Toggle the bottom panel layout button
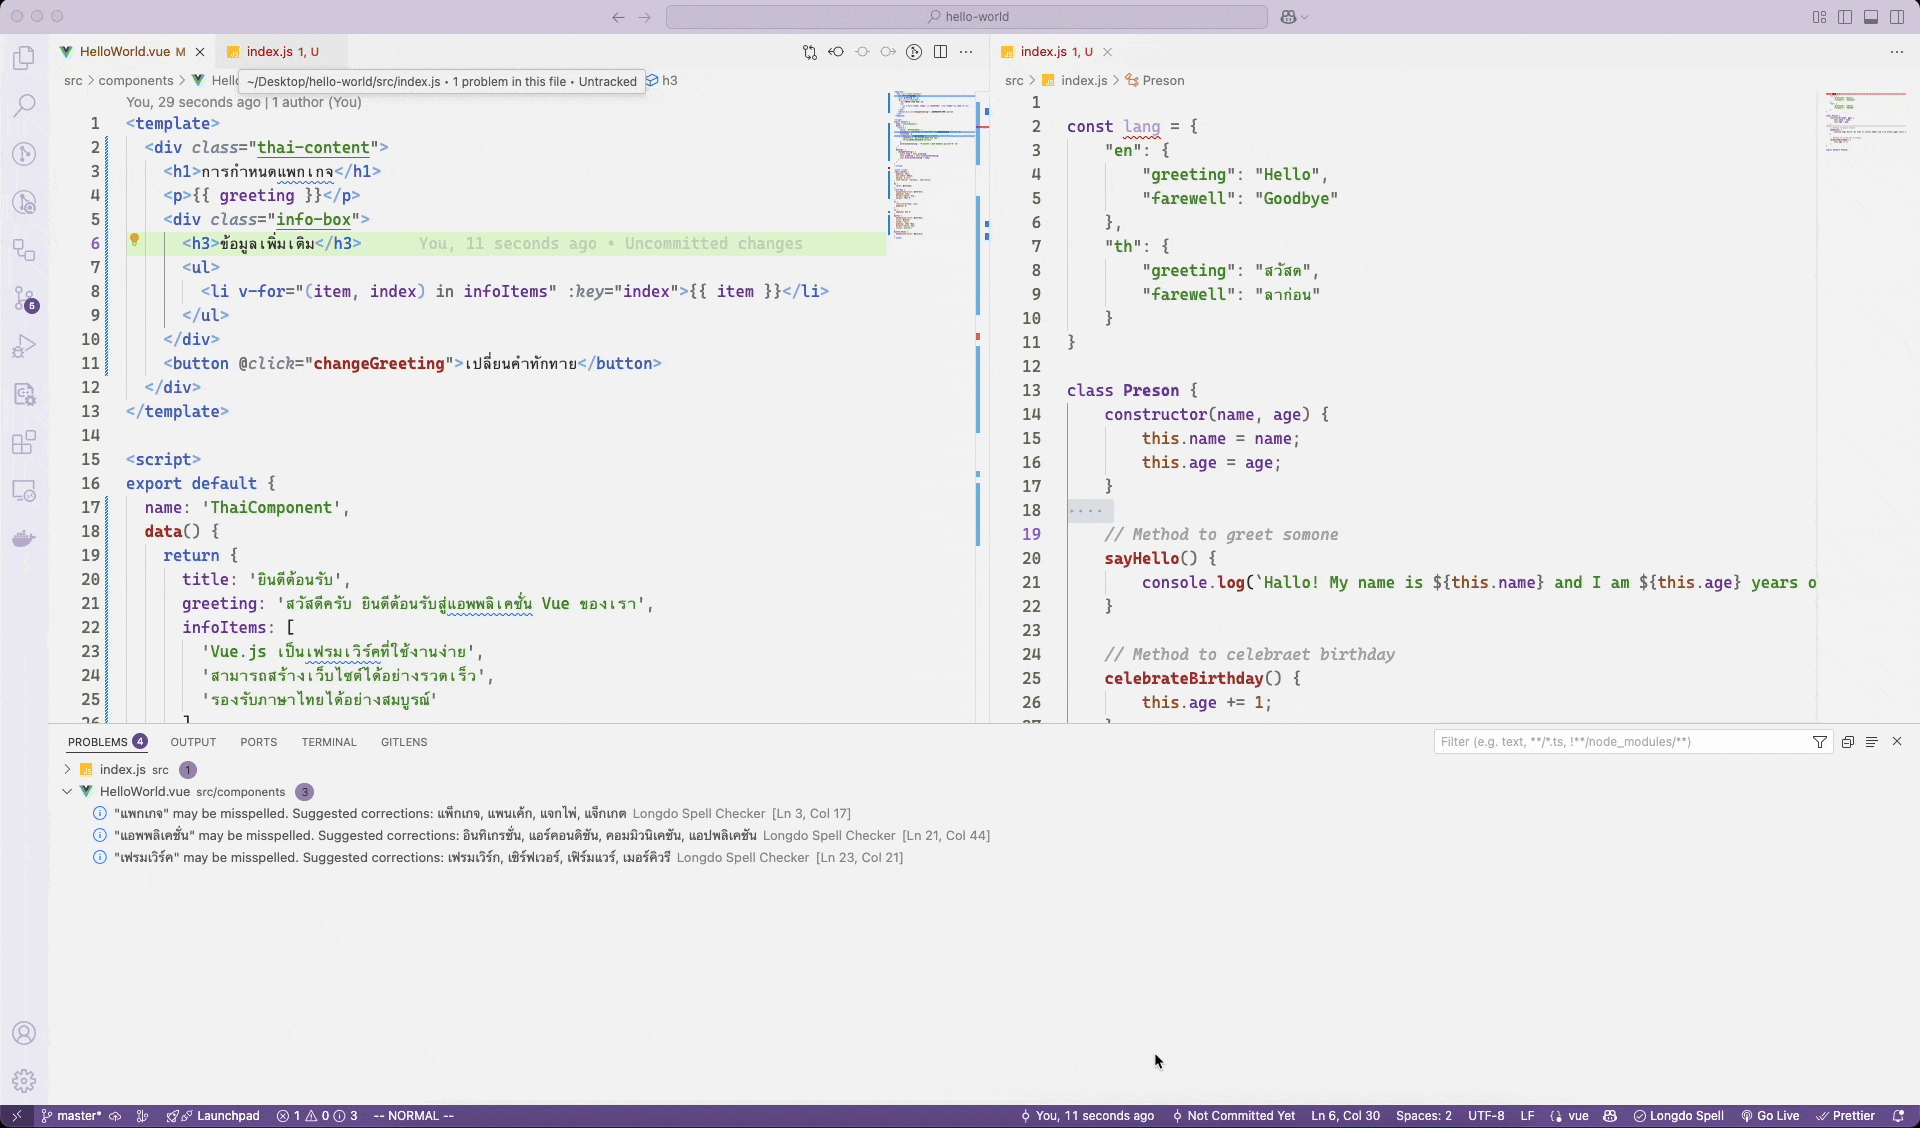Viewport: 1920px width, 1128px height. coord(1871,17)
